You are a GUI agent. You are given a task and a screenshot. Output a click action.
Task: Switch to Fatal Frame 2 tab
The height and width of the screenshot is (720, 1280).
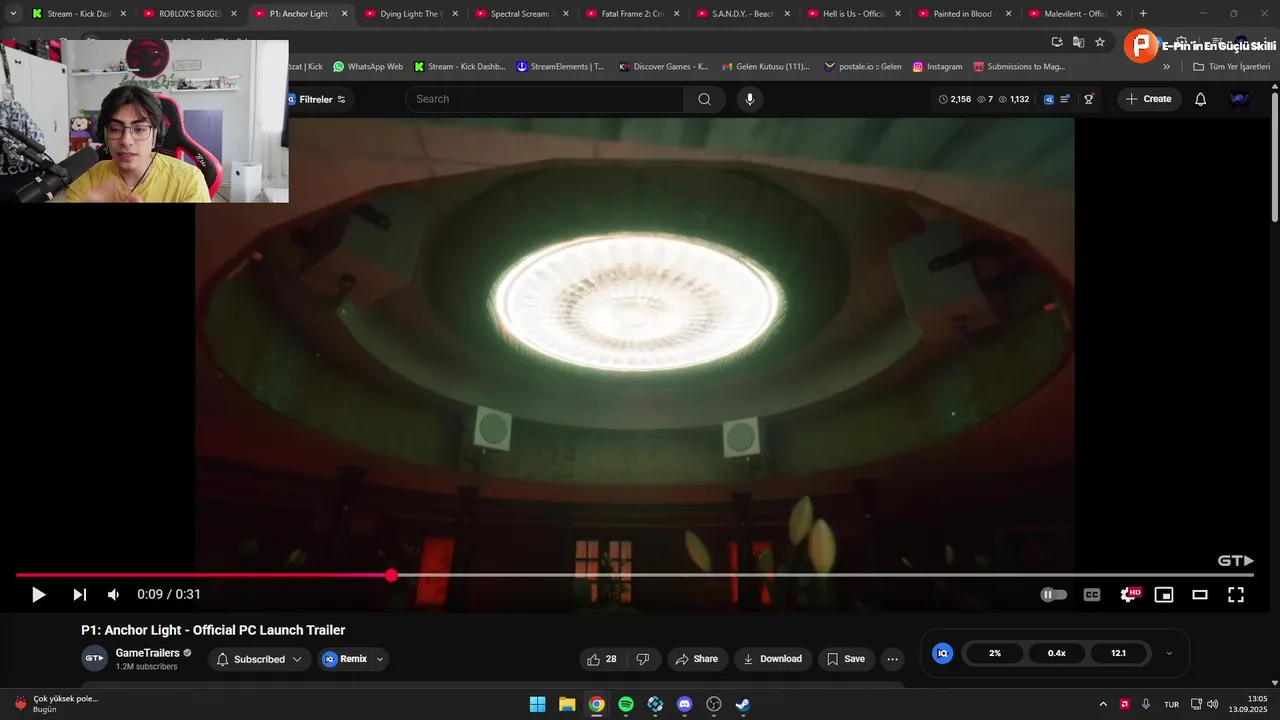pyautogui.click(x=632, y=14)
